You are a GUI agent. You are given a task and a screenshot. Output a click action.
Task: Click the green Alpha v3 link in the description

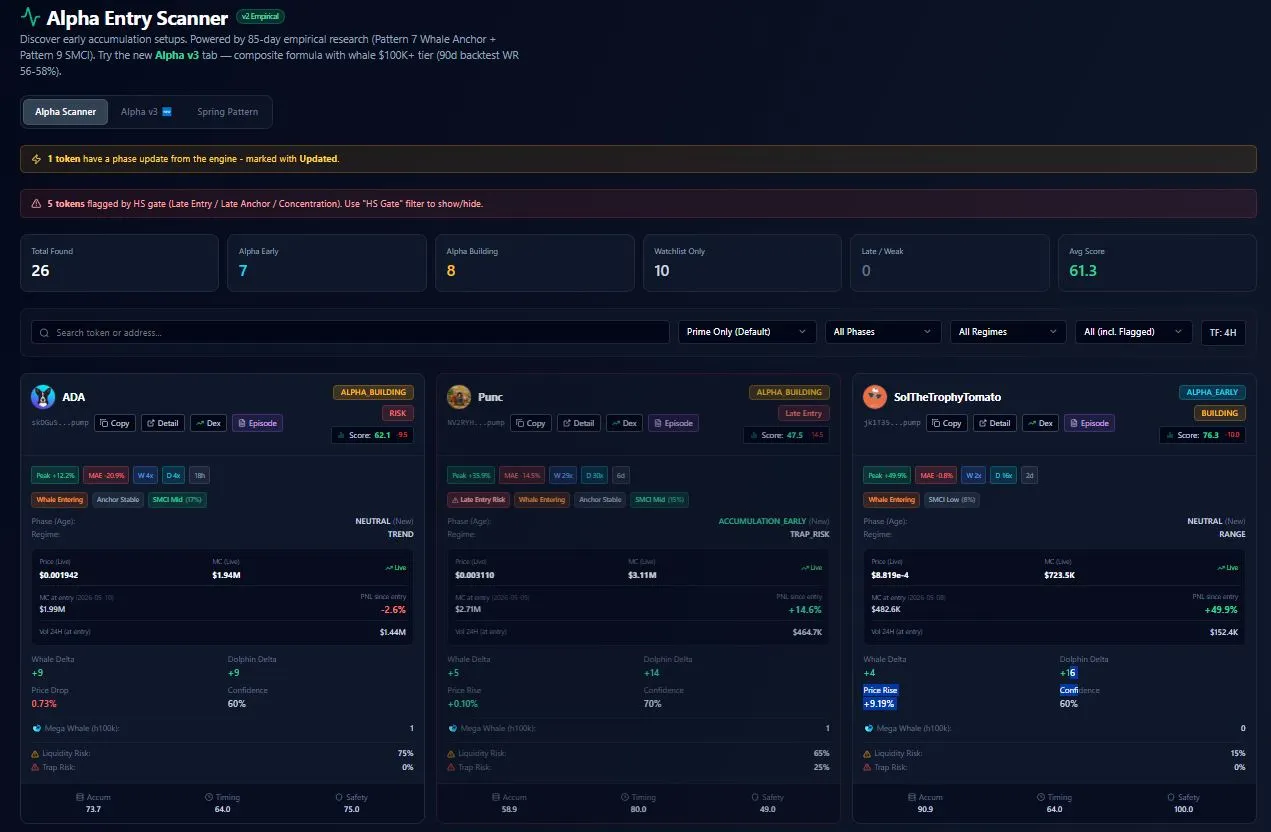(178, 55)
